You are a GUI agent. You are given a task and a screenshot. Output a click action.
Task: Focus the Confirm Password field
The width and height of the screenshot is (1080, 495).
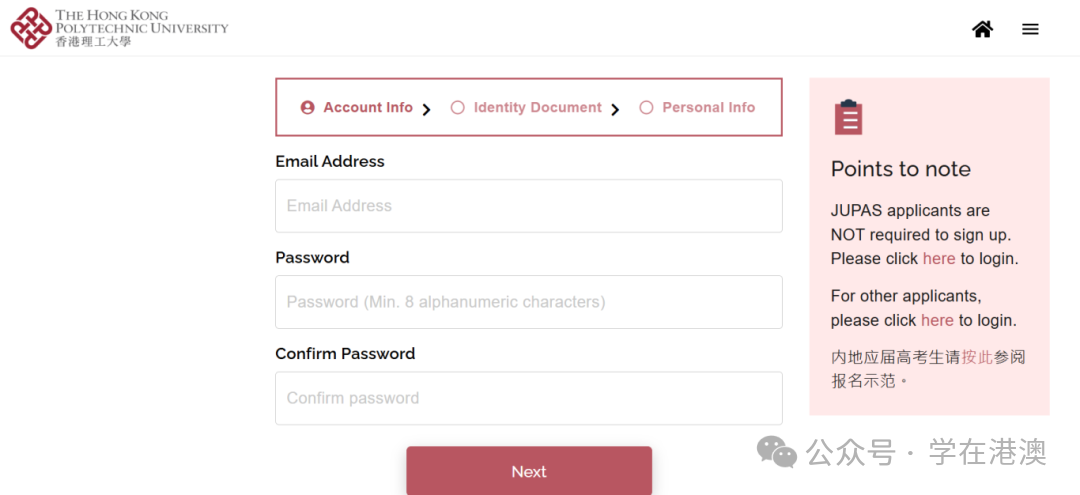(x=528, y=398)
